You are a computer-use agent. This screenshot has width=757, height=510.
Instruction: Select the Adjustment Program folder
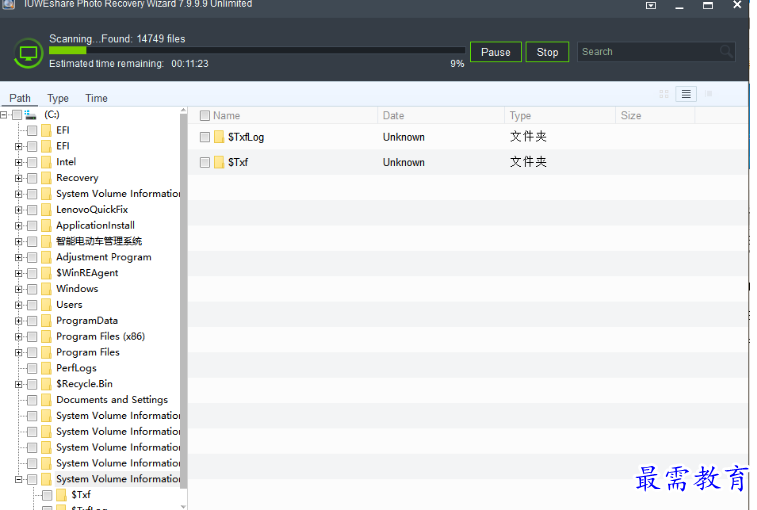click(x=104, y=257)
